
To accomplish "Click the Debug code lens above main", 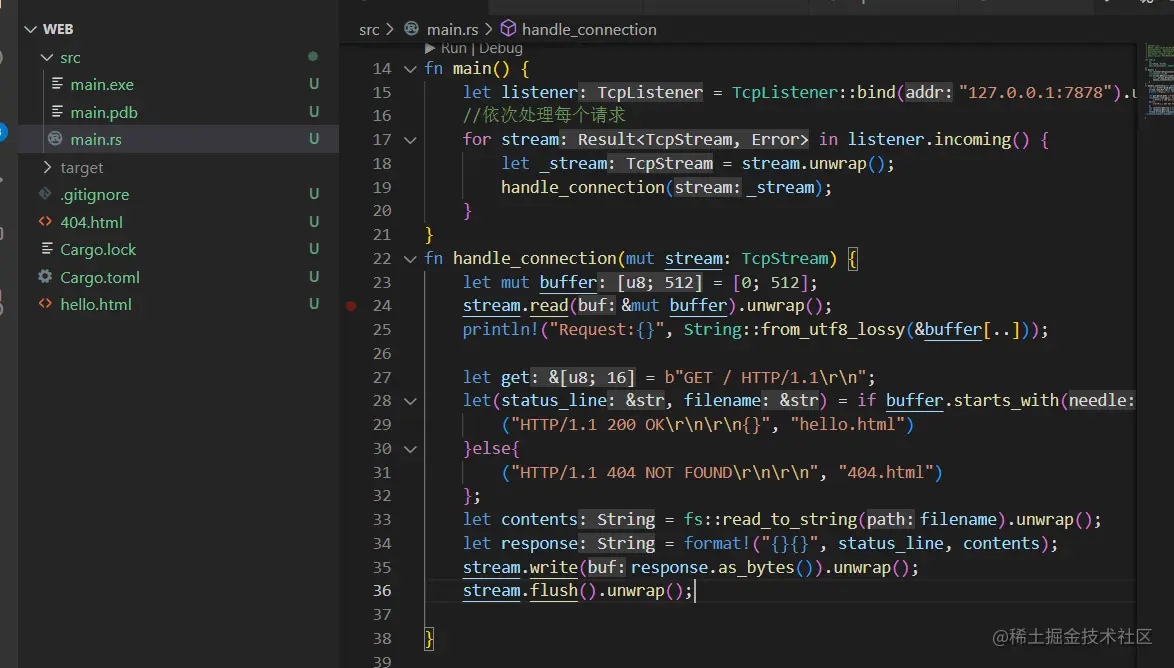I will pos(501,48).
